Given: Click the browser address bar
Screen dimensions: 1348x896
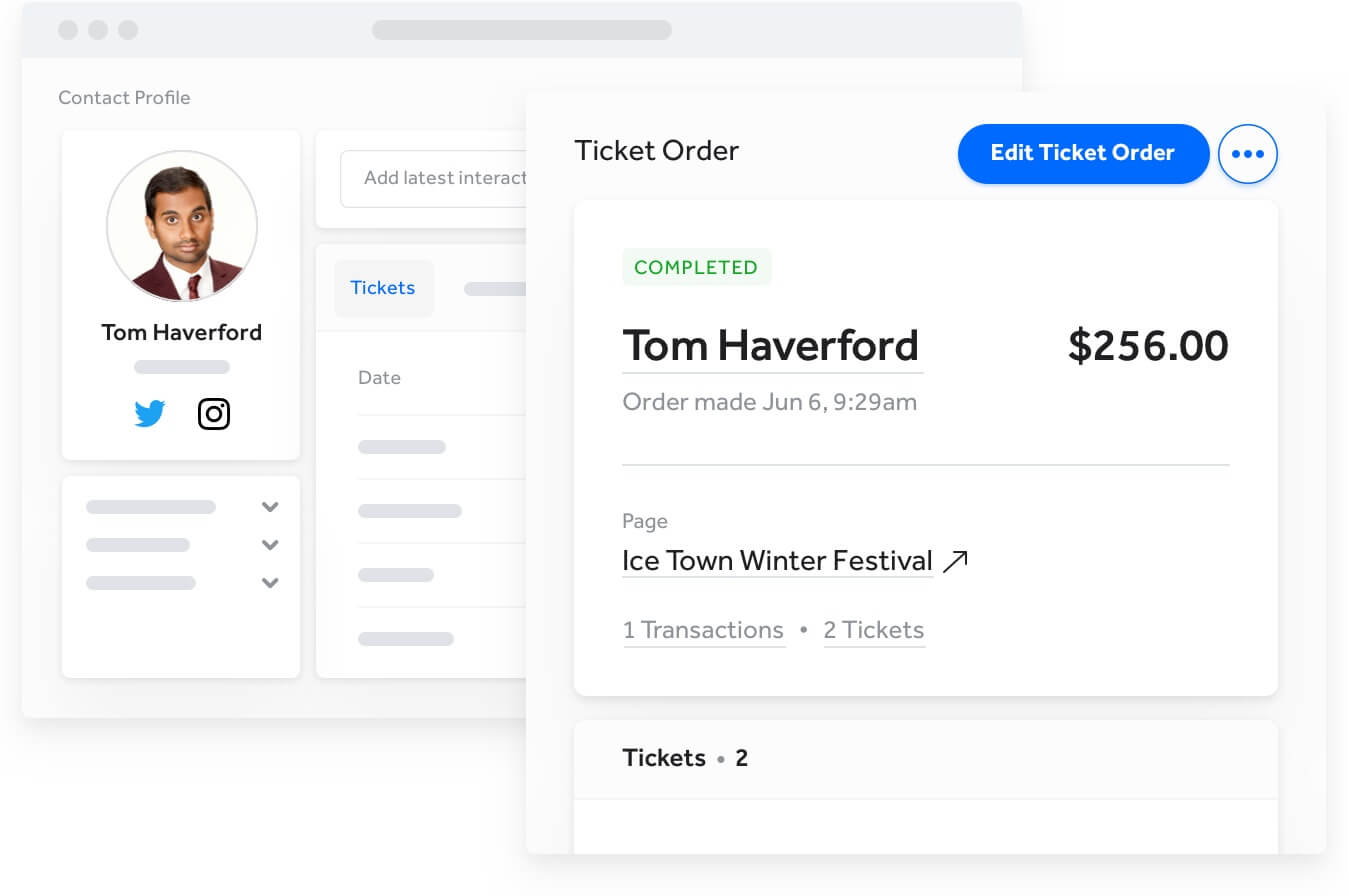Looking at the screenshot, I should click(x=521, y=30).
